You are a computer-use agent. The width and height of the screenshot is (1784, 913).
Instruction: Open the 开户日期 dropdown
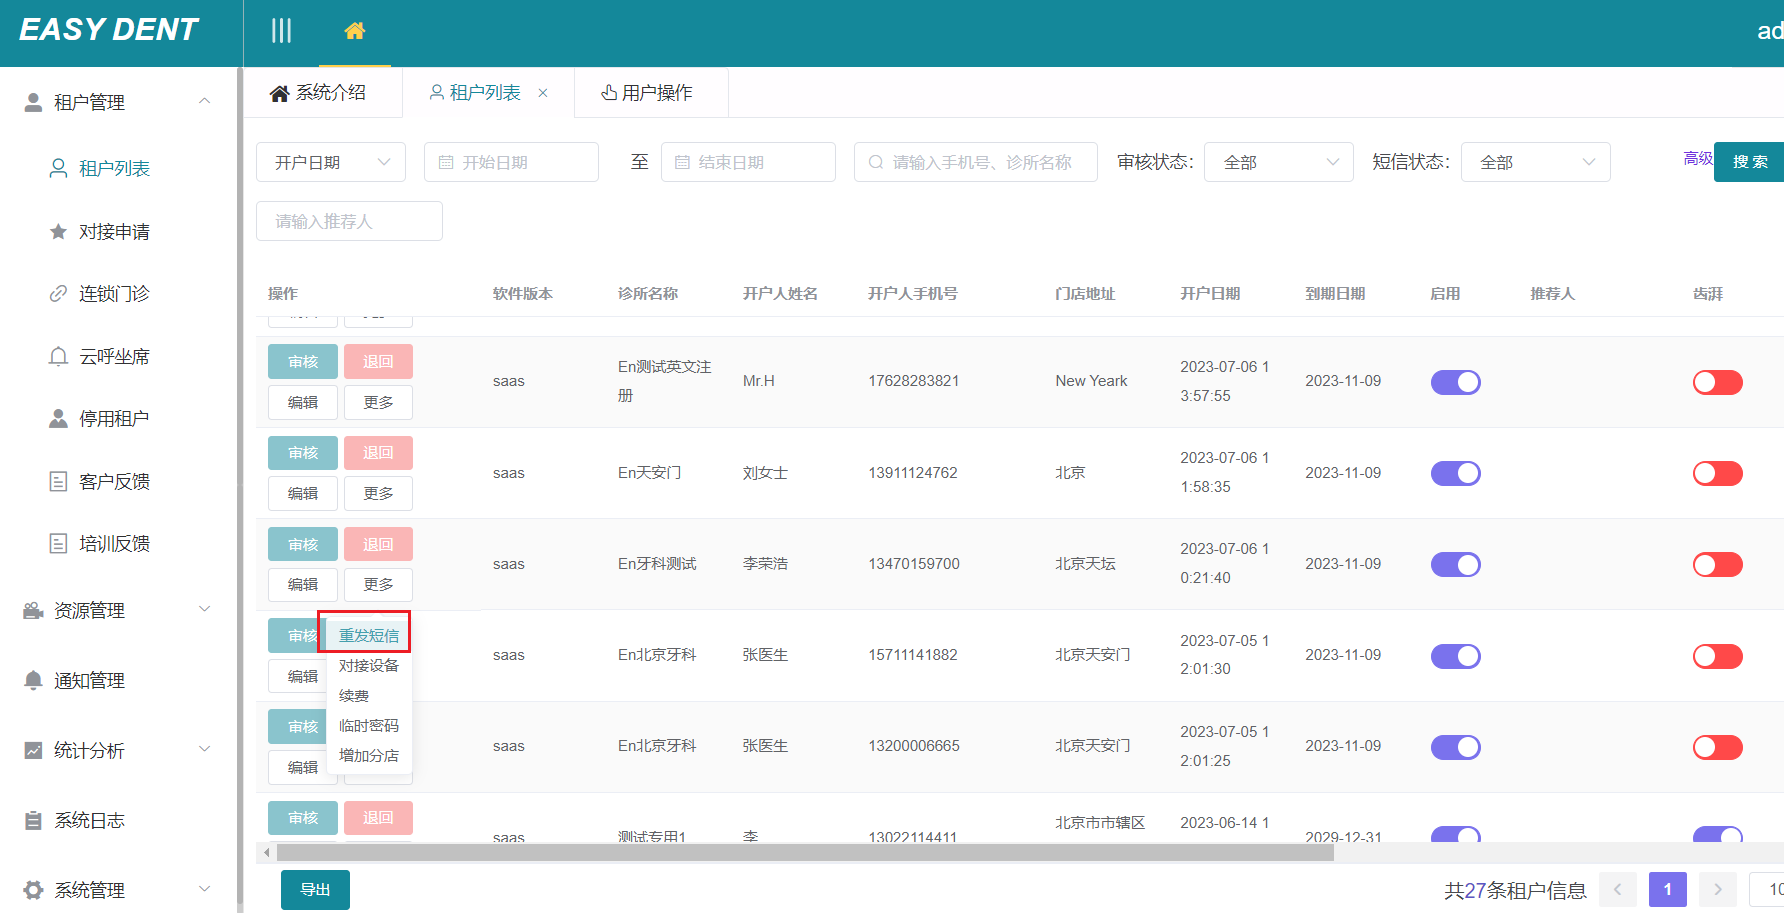[331, 162]
